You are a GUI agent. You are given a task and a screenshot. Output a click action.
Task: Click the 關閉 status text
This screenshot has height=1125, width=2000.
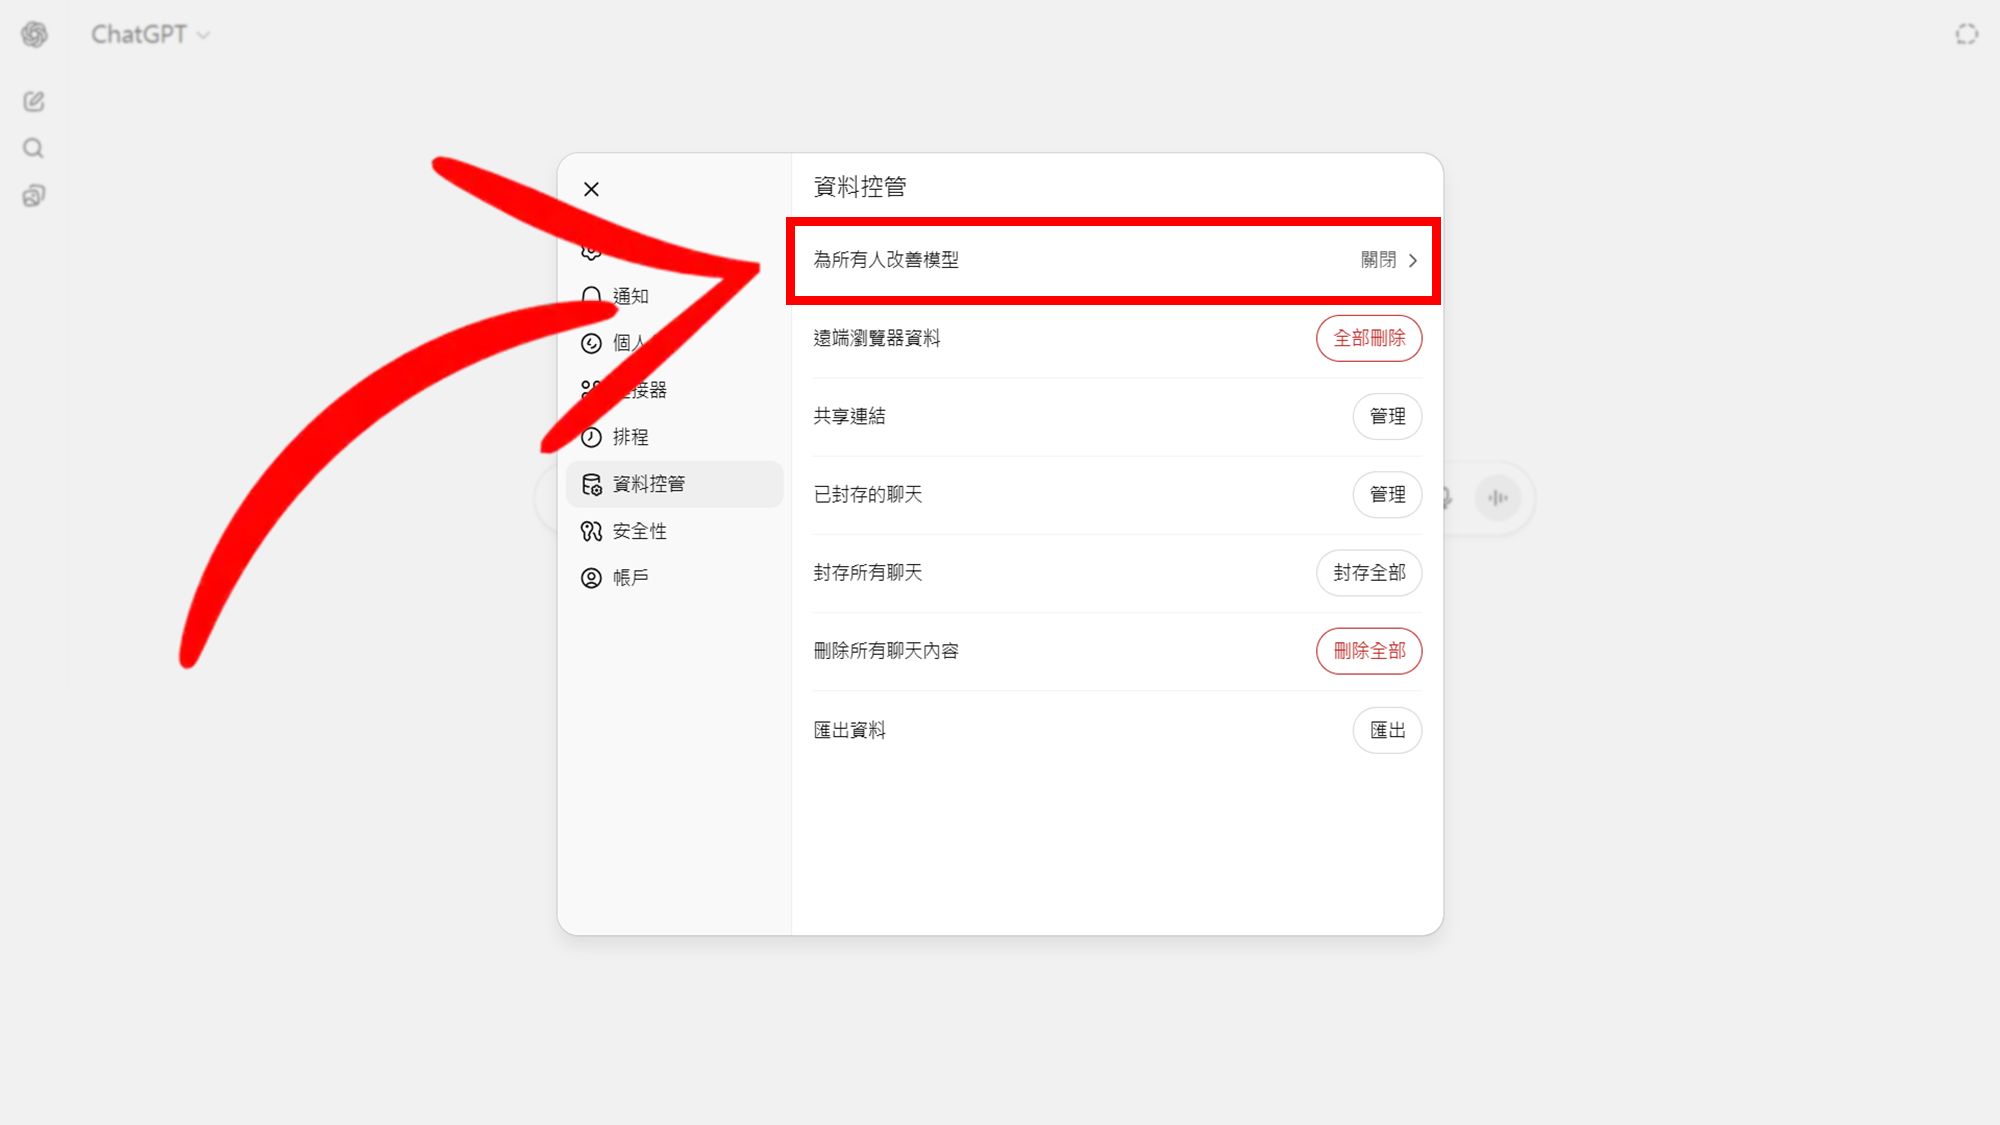coord(1378,260)
